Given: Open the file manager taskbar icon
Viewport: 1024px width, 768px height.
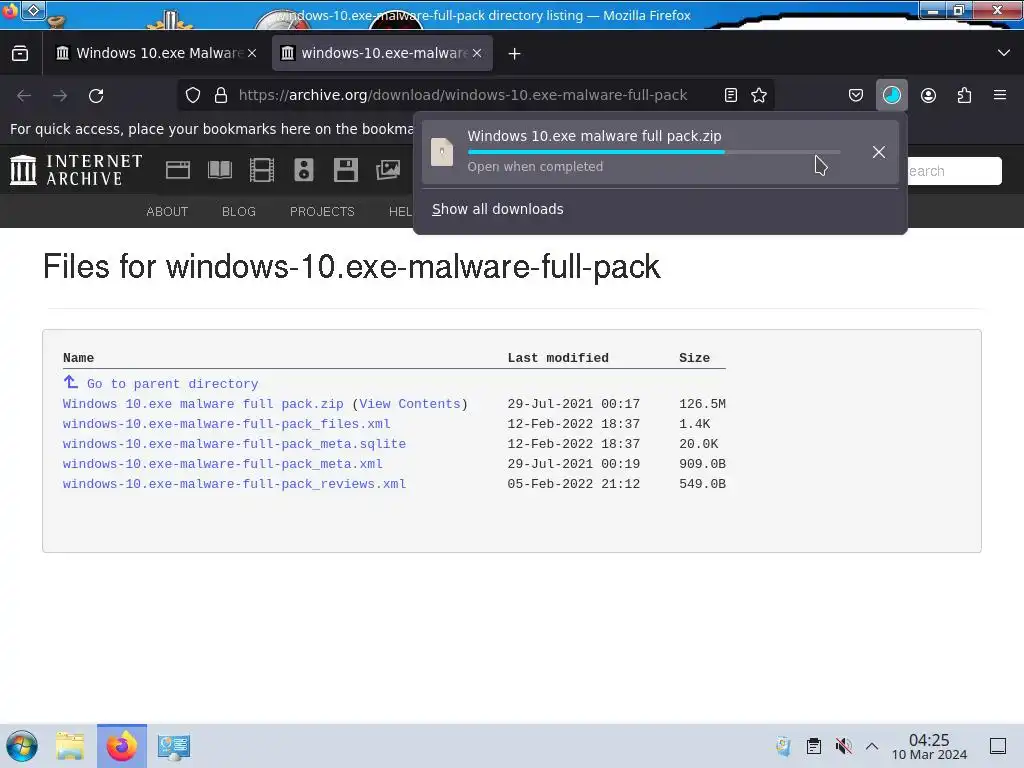Looking at the screenshot, I should [70, 746].
